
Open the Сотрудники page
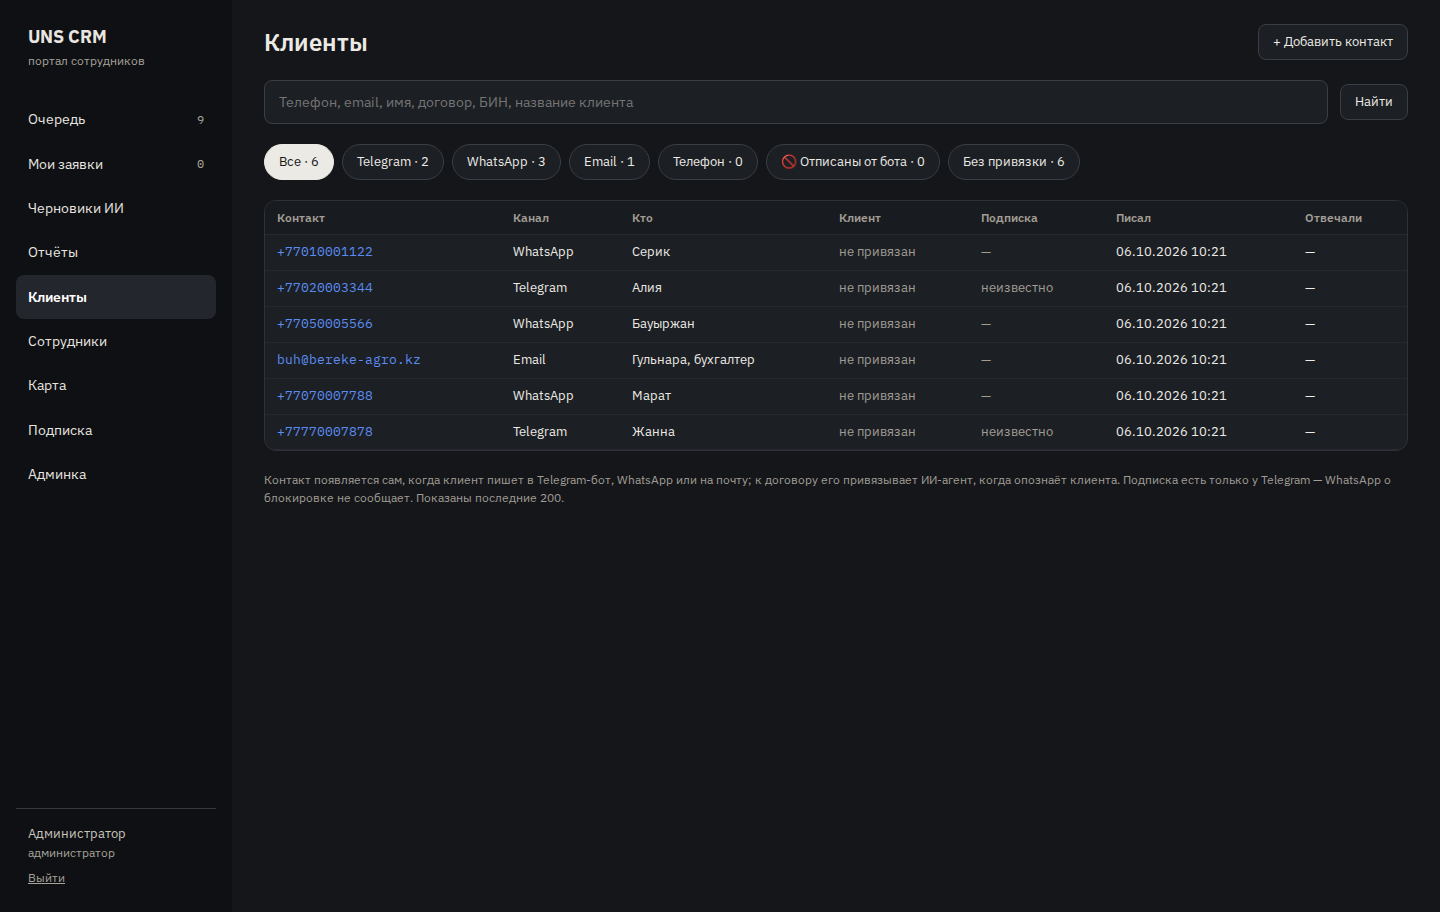pyautogui.click(x=116, y=341)
